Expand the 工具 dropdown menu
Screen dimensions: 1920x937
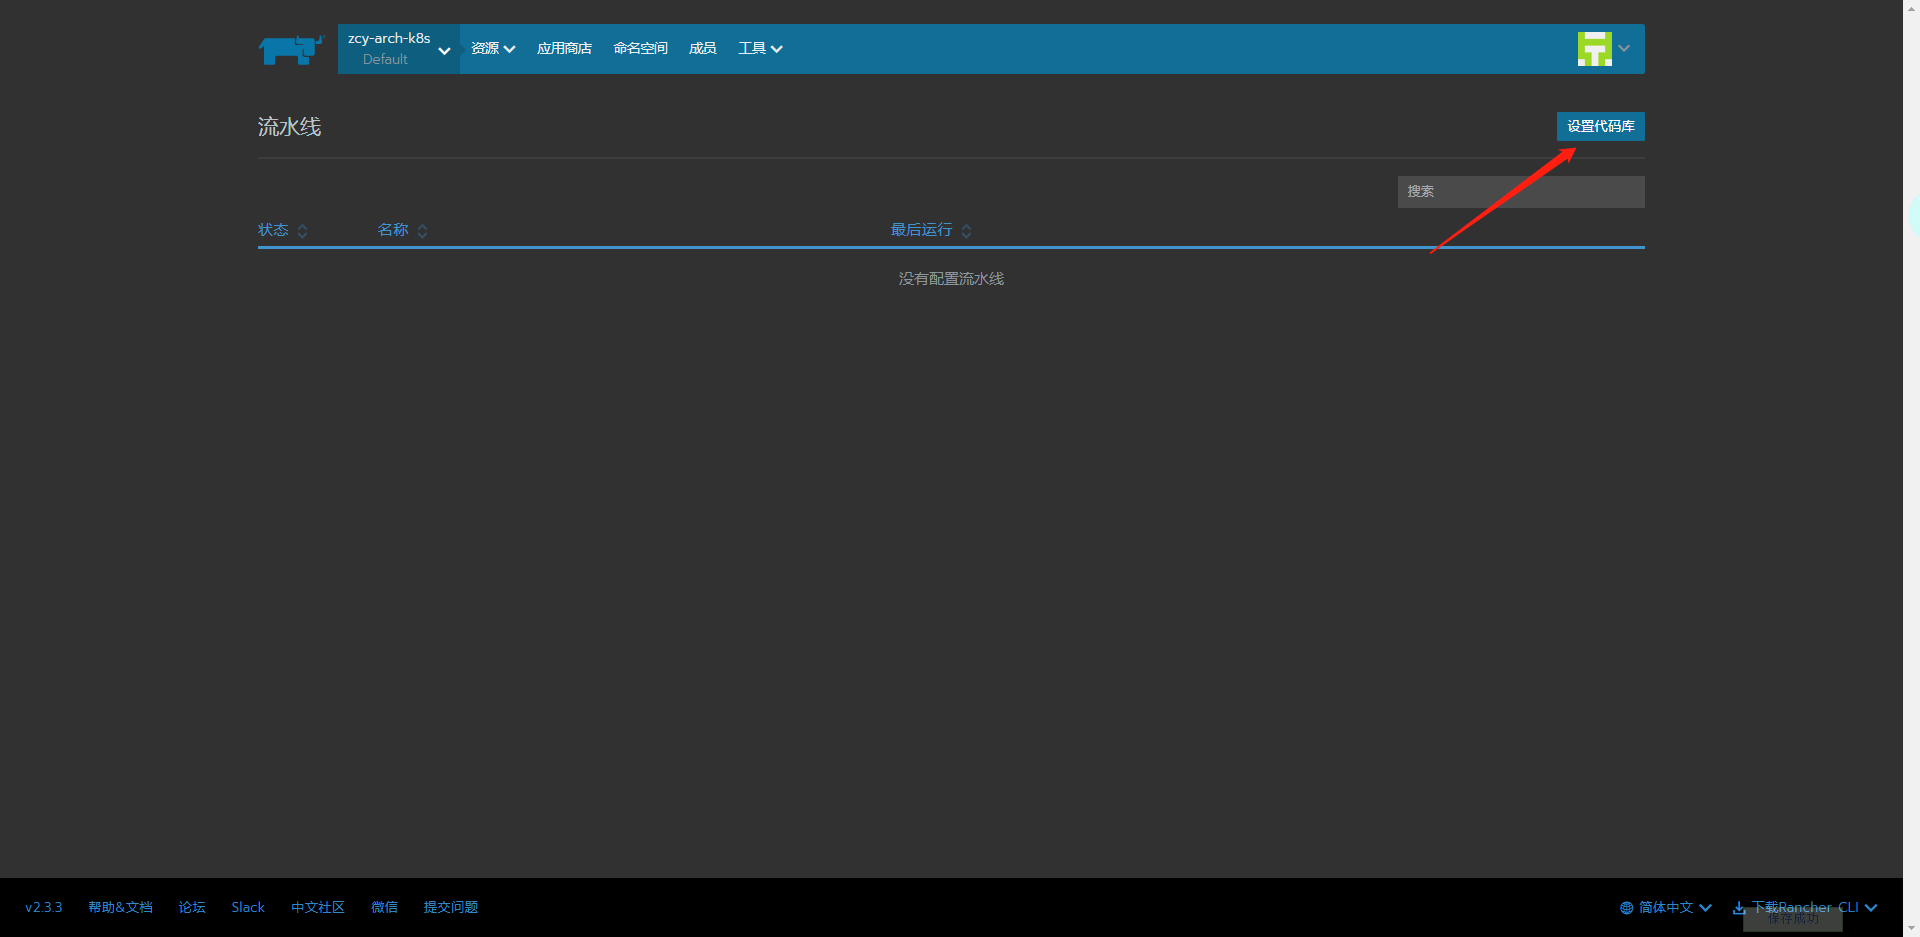pos(760,49)
